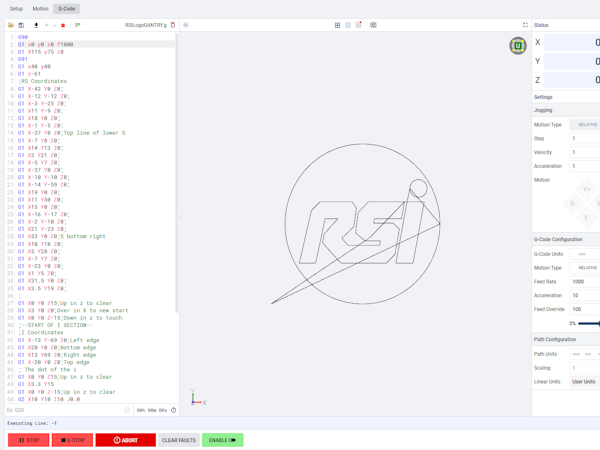The height and width of the screenshot is (450, 600).
Task: Click the camera snapshot icon
Action: 373,25
